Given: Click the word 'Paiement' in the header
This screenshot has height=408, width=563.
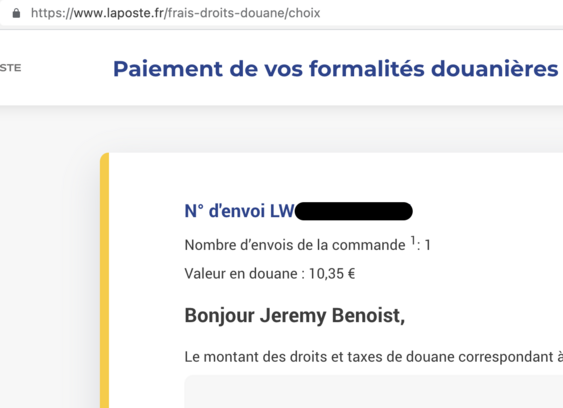Looking at the screenshot, I should coord(168,69).
